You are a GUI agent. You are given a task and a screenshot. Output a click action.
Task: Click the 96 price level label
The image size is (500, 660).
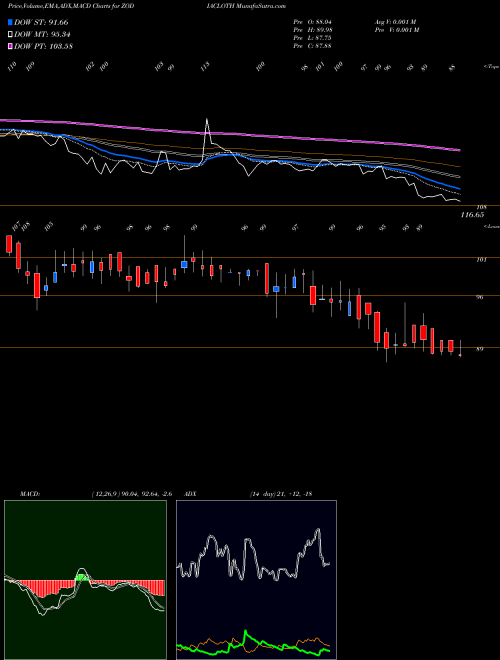(482, 297)
